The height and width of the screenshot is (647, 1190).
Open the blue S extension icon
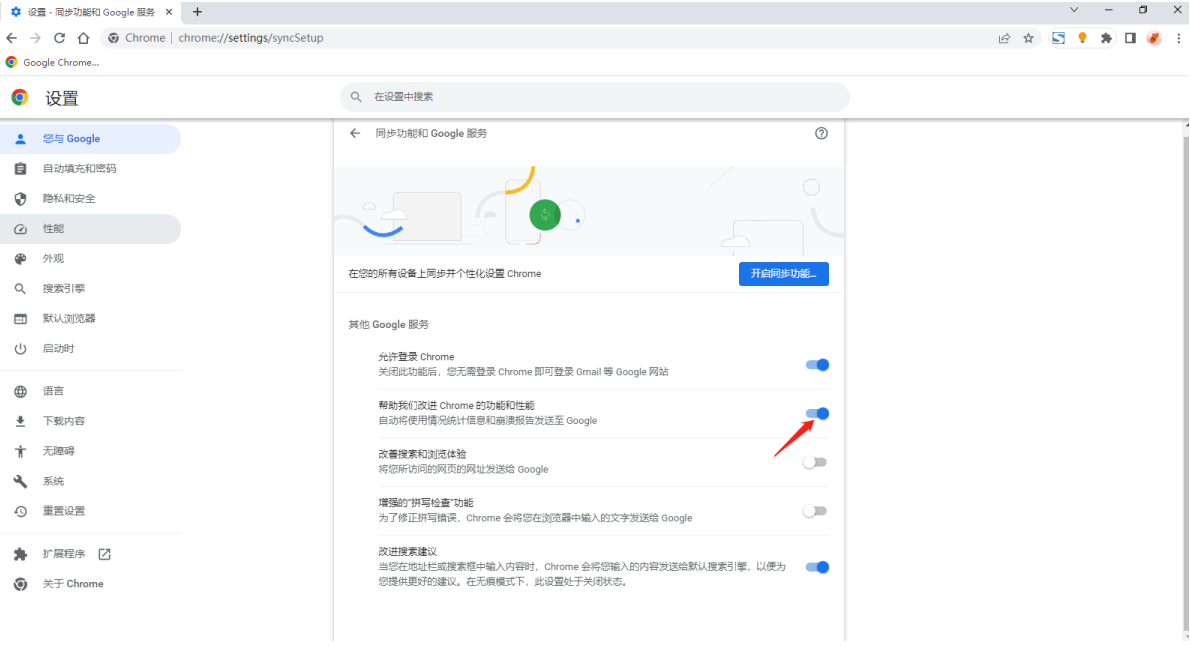(x=1058, y=38)
